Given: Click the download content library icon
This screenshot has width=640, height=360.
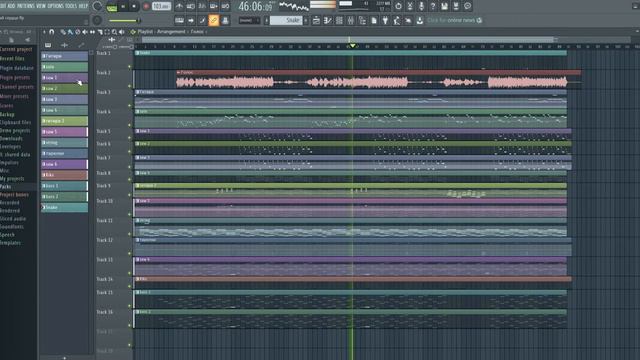Looking at the screenshot, I should (x=420, y=20).
